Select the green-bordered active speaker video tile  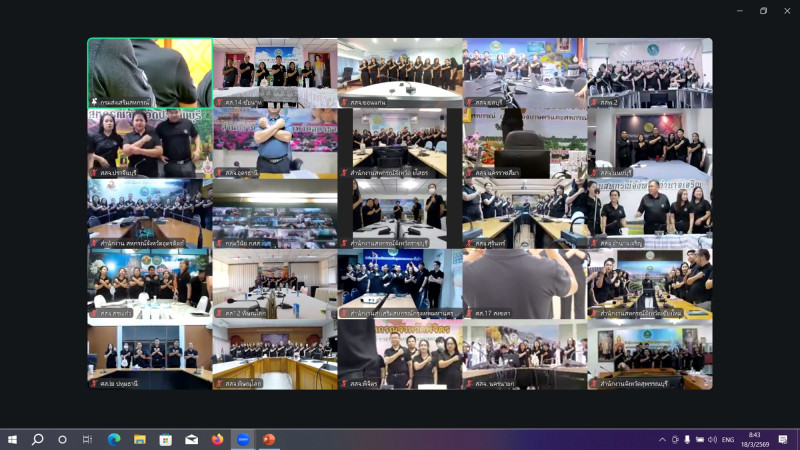coord(150,73)
